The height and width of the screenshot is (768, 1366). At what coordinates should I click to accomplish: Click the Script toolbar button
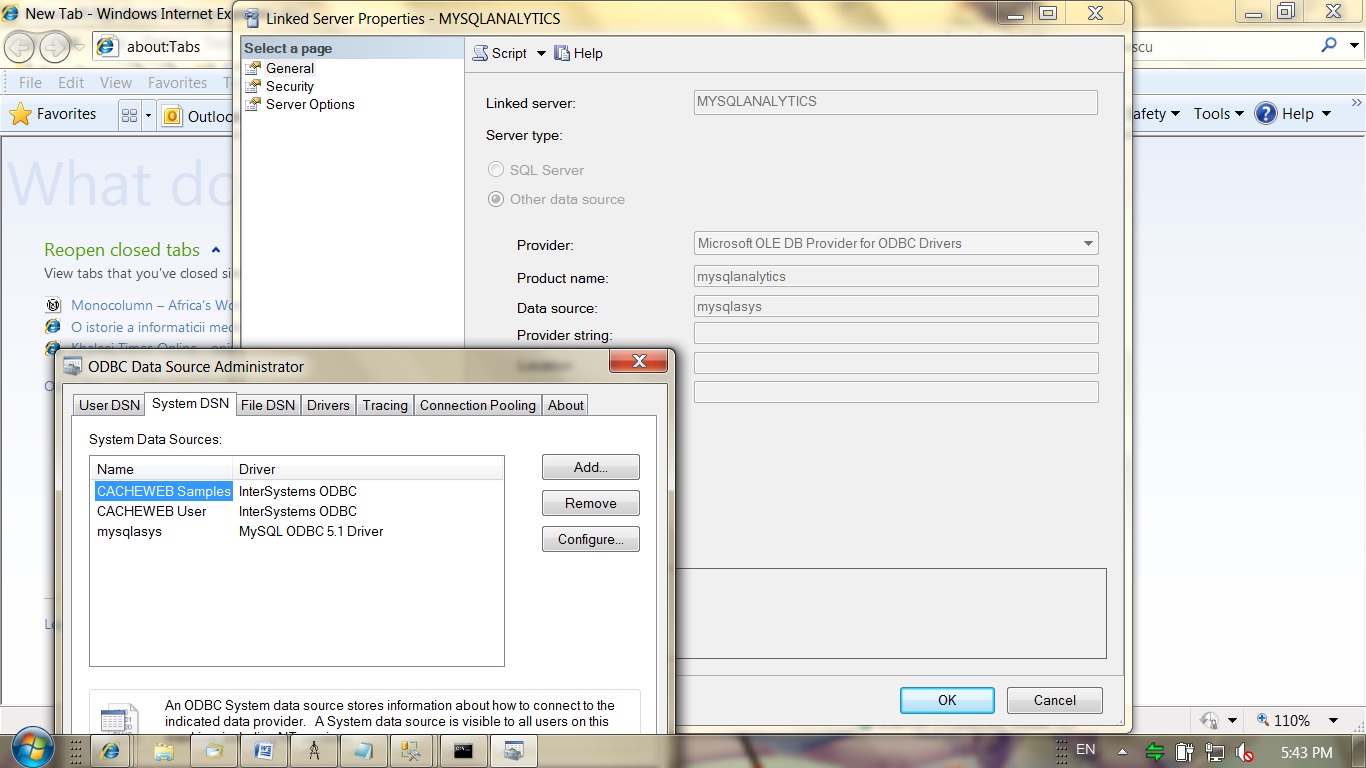pos(500,53)
